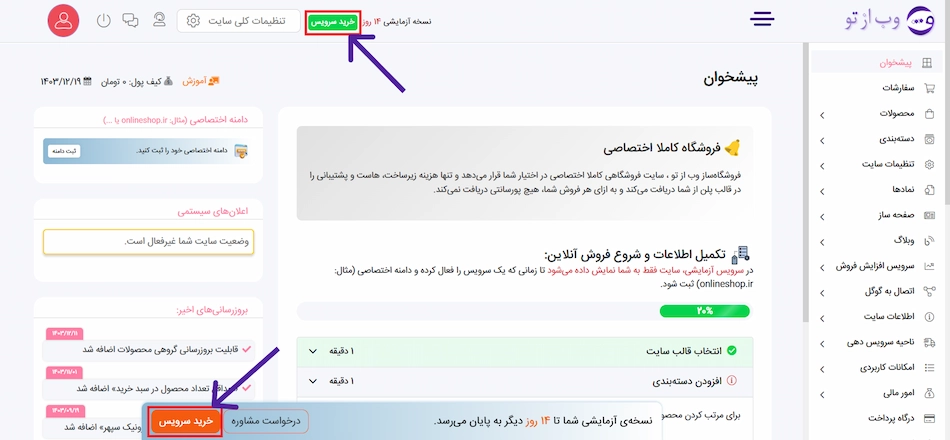950x440 pixels.
Task: Click the صفحه ساز page builder icon
Action: tap(929, 215)
